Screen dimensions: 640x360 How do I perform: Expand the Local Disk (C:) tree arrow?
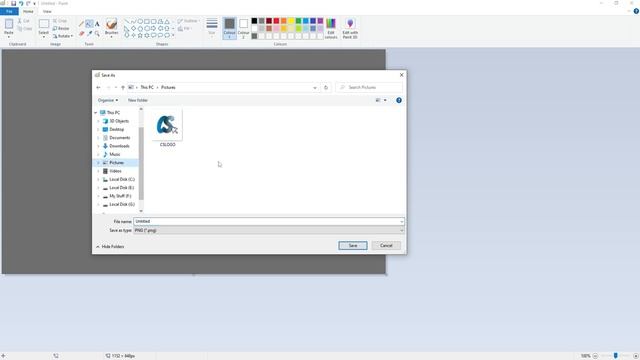point(98,180)
